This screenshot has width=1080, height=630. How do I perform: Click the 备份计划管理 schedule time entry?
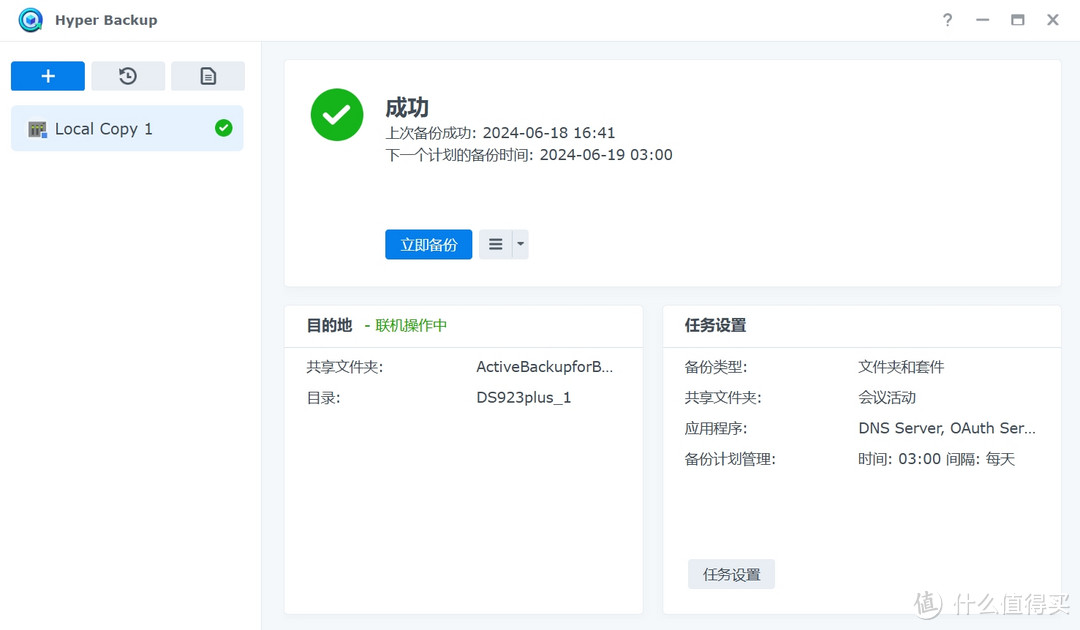point(938,459)
